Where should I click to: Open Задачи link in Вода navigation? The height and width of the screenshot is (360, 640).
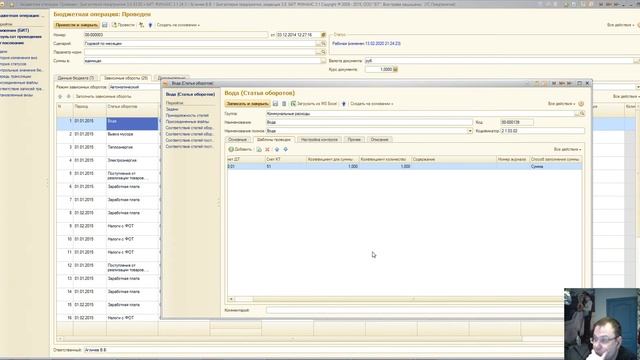pyautogui.click(x=172, y=109)
